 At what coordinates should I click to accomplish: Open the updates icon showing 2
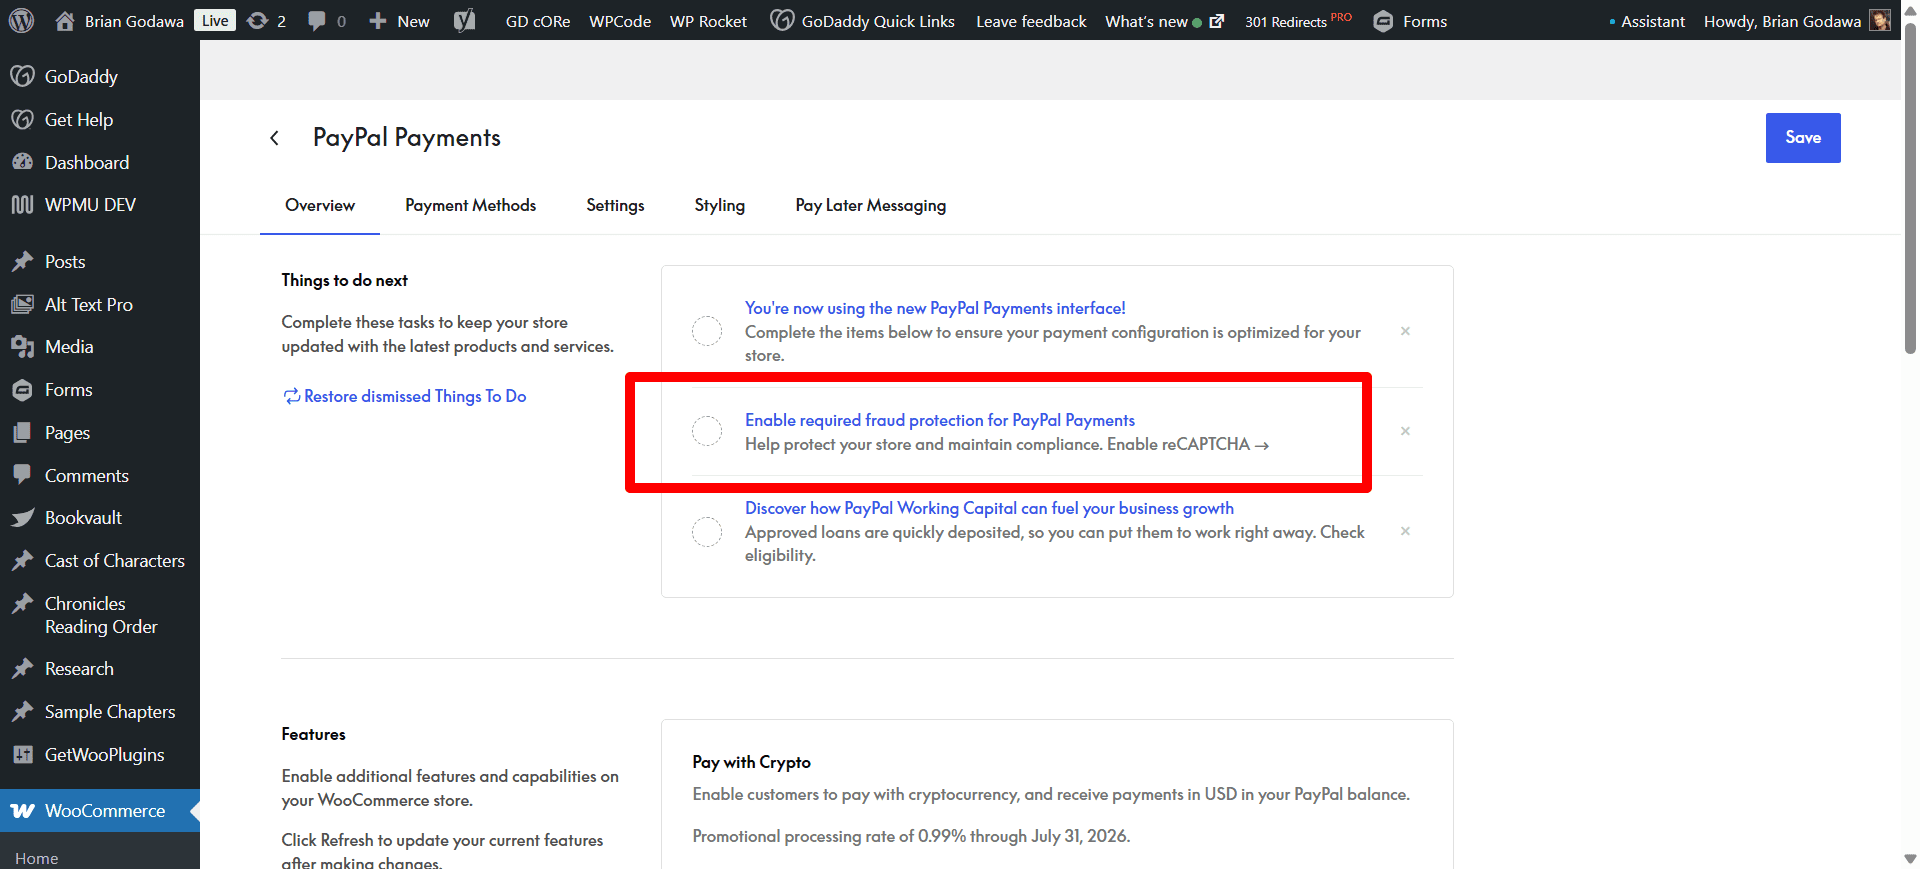(257, 21)
